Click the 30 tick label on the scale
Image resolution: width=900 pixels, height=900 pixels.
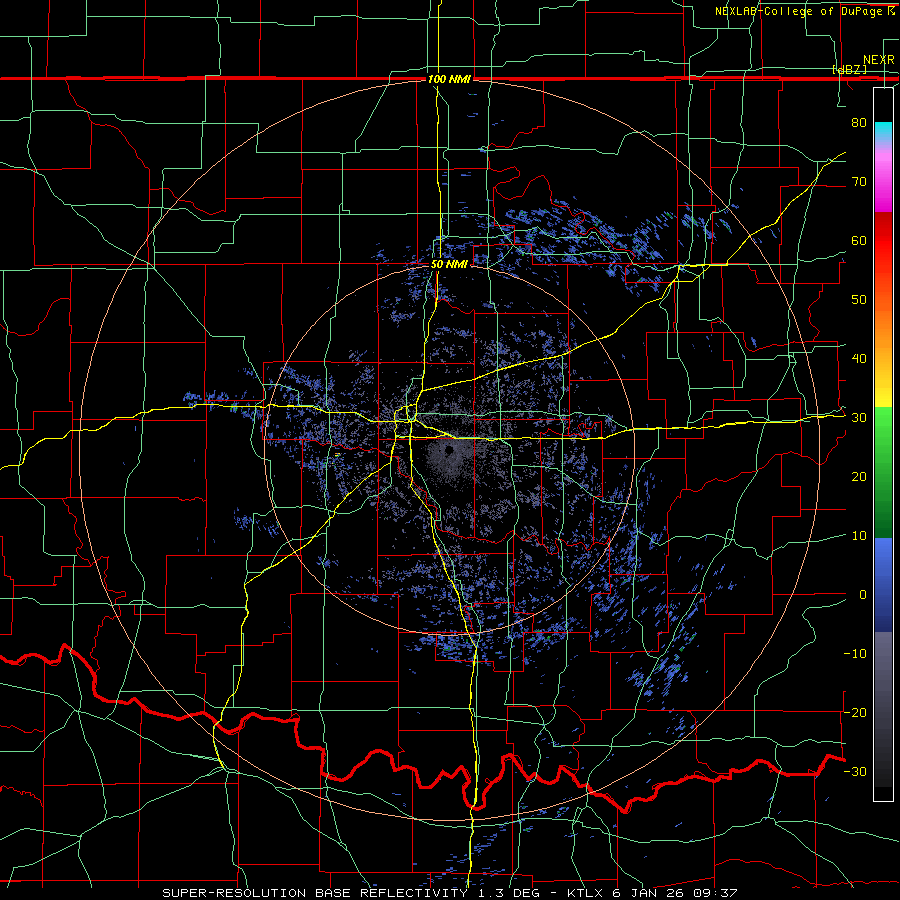pyautogui.click(x=859, y=418)
